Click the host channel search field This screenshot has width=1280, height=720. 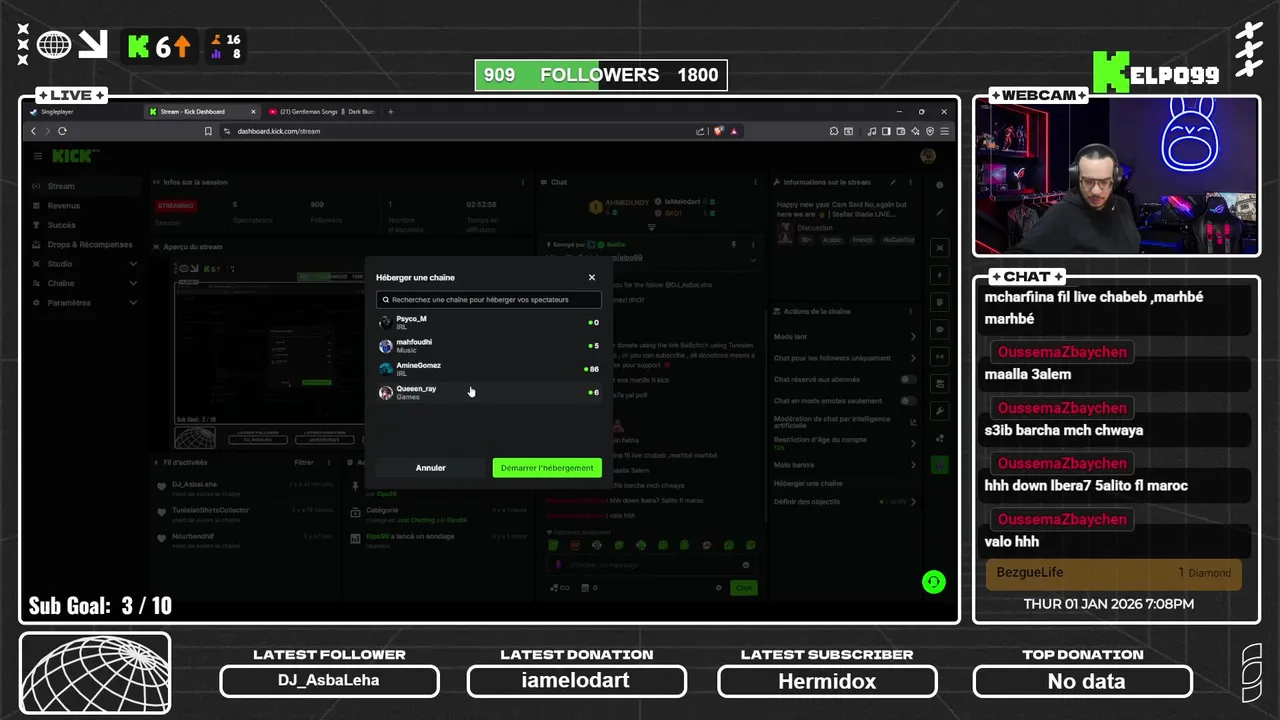(489, 299)
